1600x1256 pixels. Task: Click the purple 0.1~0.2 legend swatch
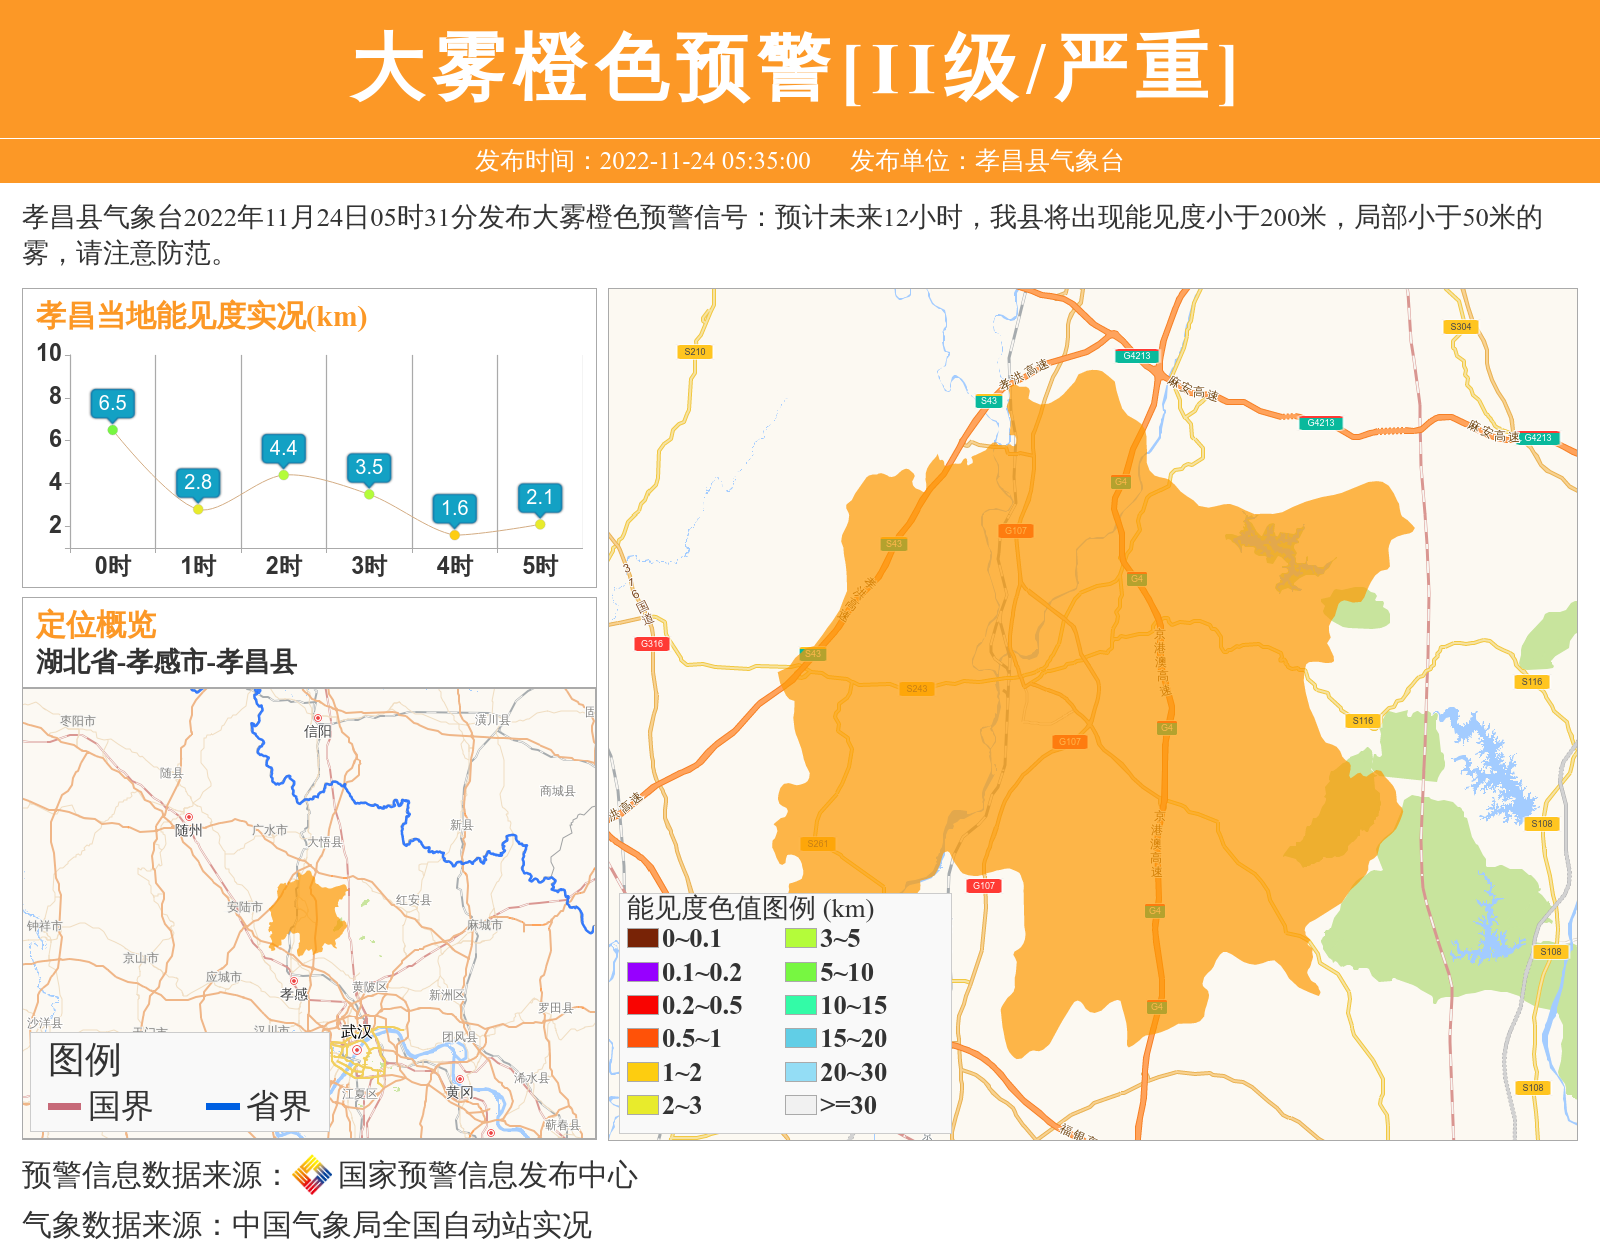tap(642, 972)
